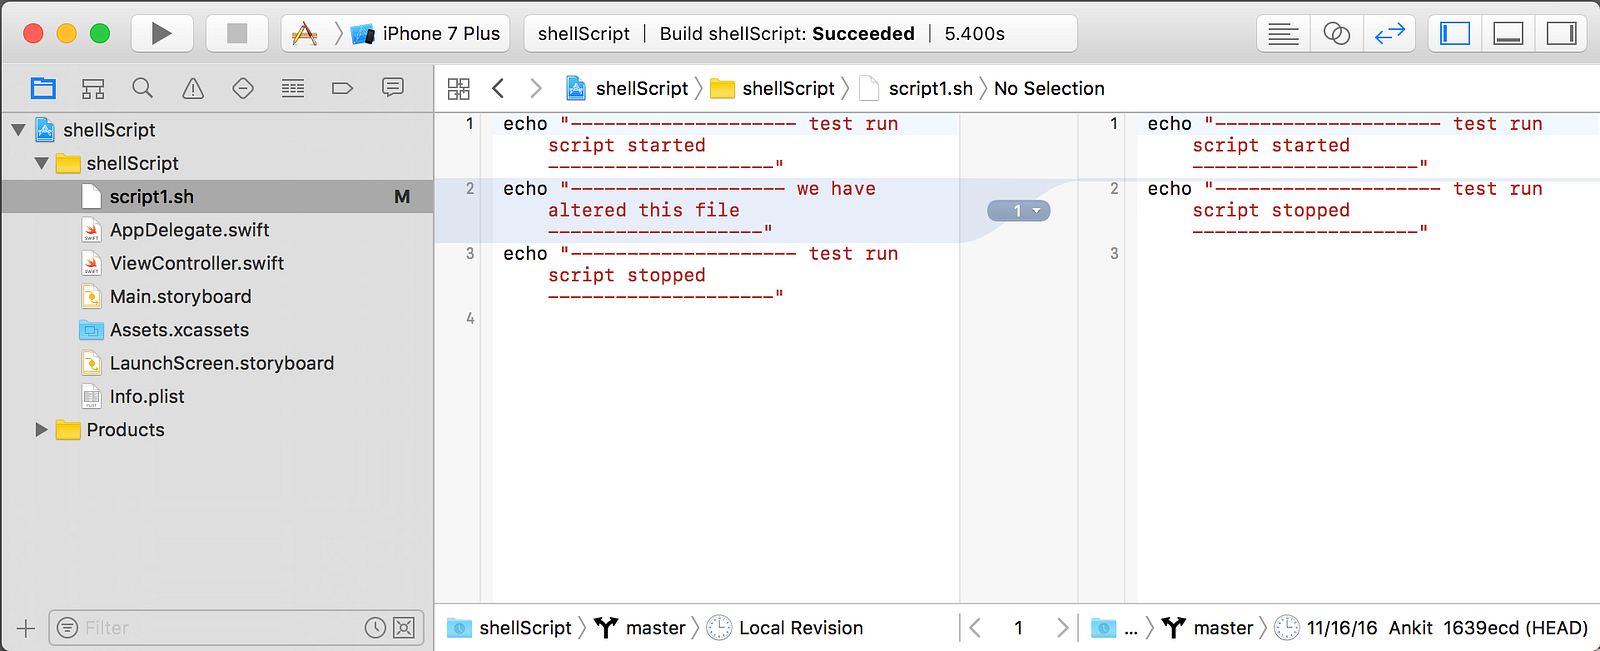Screen dimensions: 1600x651
Task: Choose Local Revision in the left pane
Action: click(785, 628)
